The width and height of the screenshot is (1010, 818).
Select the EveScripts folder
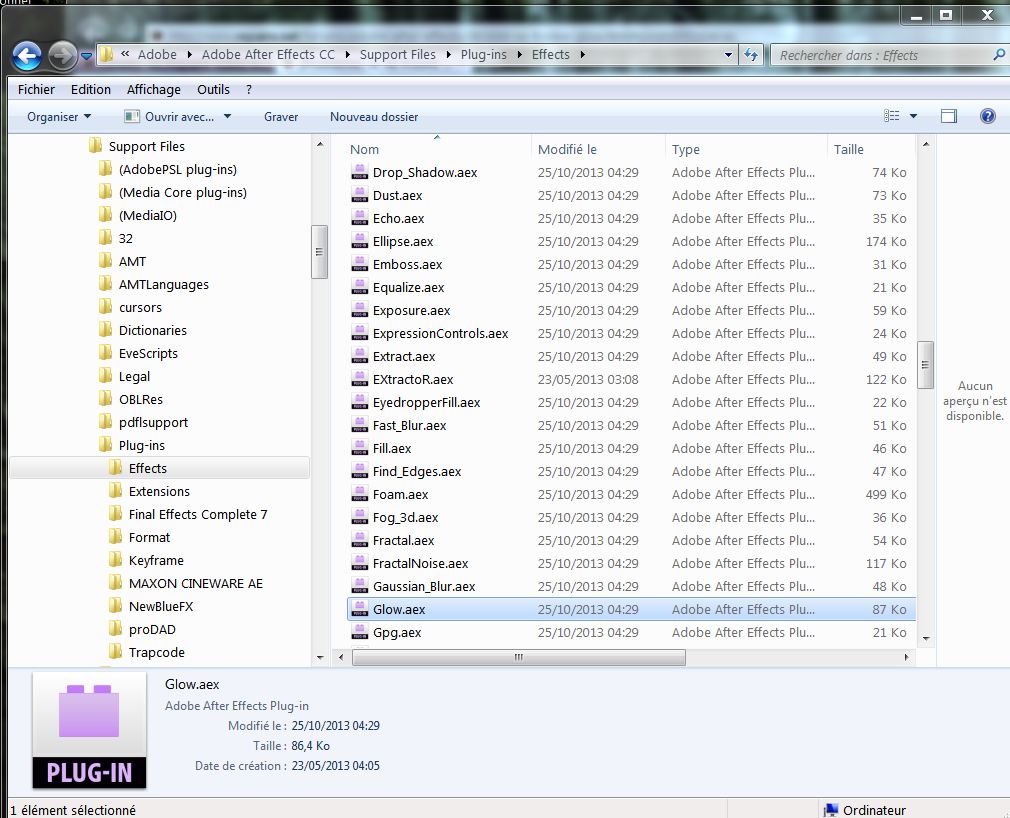point(148,353)
